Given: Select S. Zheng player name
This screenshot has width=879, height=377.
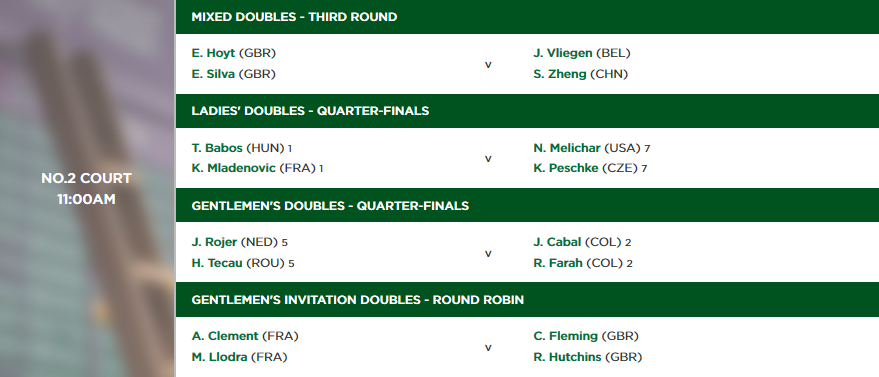Looking at the screenshot, I should (x=560, y=74).
